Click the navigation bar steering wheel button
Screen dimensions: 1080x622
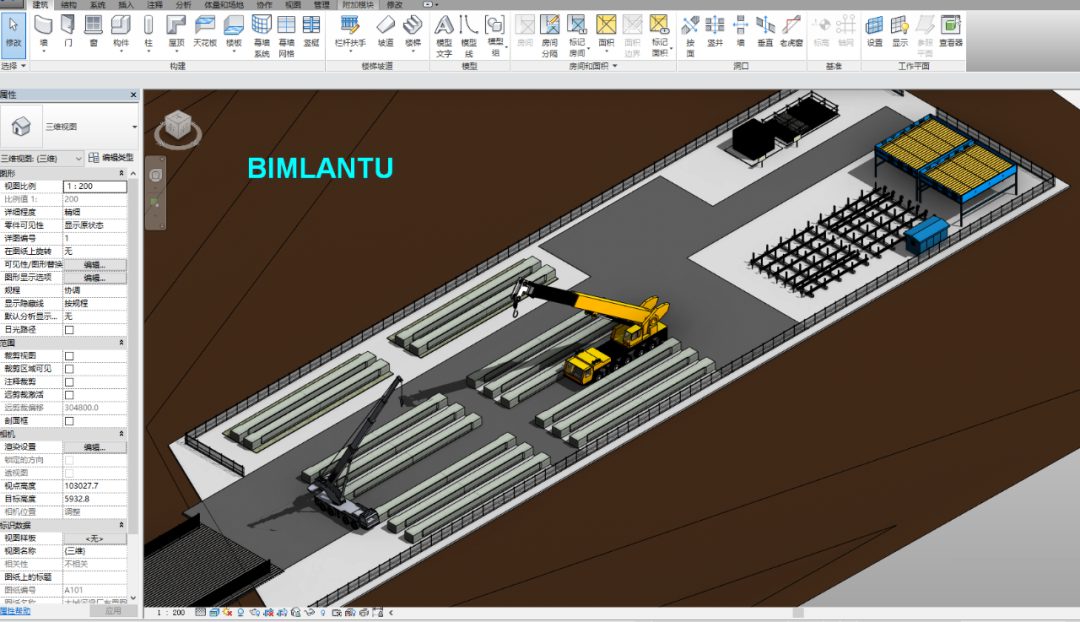coord(156,175)
